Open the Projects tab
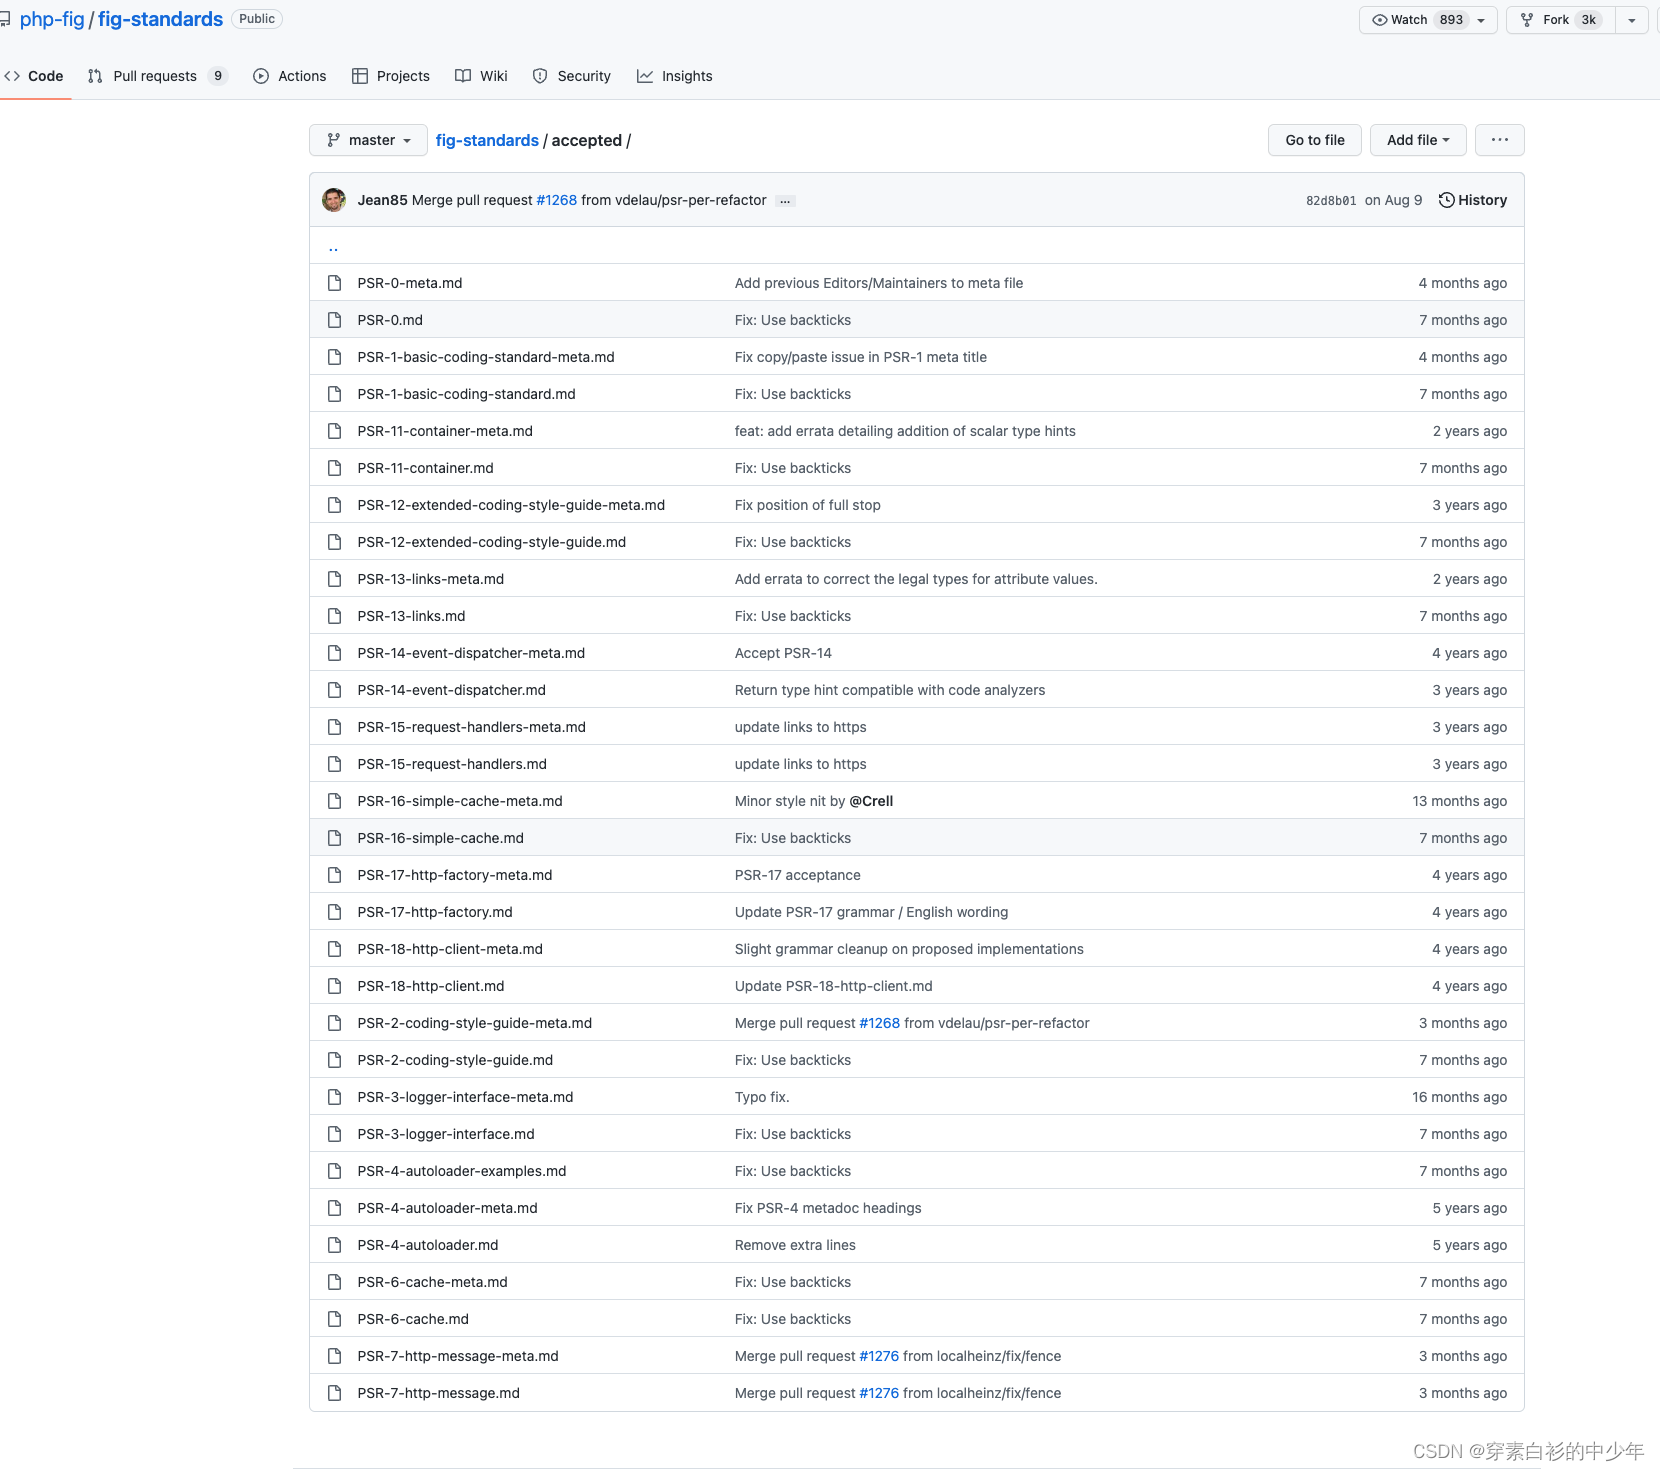1660x1471 pixels. [x=391, y=76]
